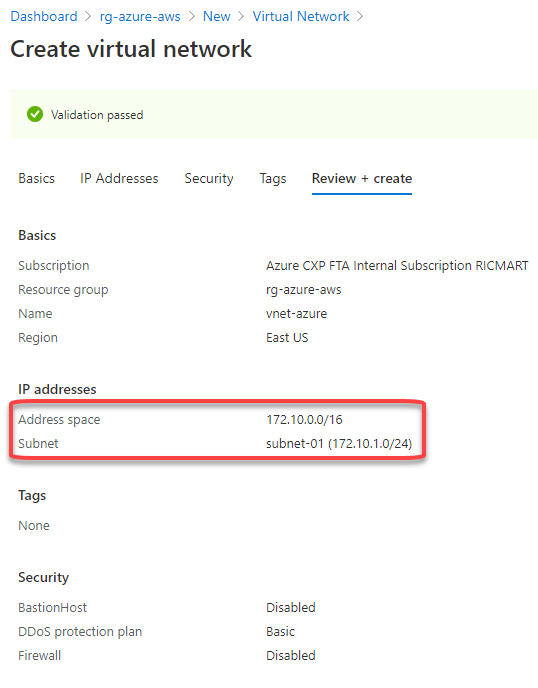The image size is (538, 688).
Task: Click the DDoS protection plan Basic value
Action: (280, 632)
